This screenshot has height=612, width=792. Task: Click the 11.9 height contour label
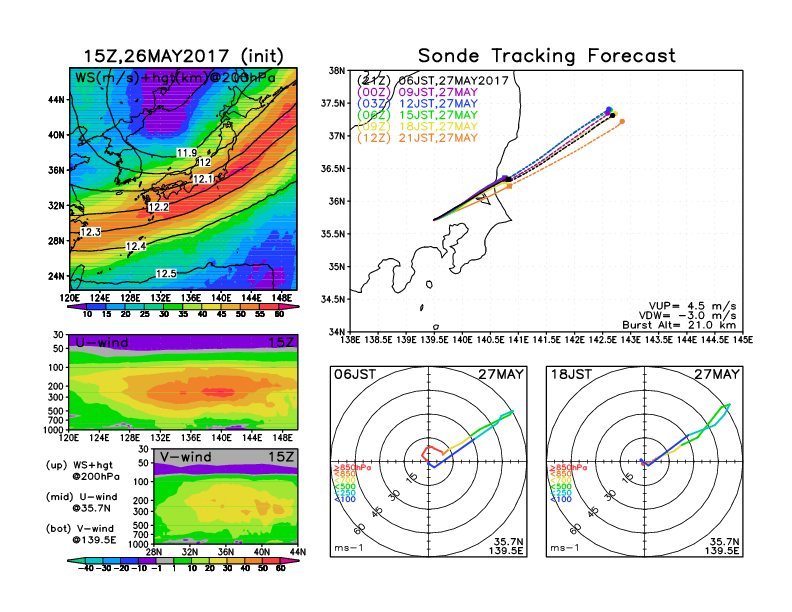pos(187,152)
